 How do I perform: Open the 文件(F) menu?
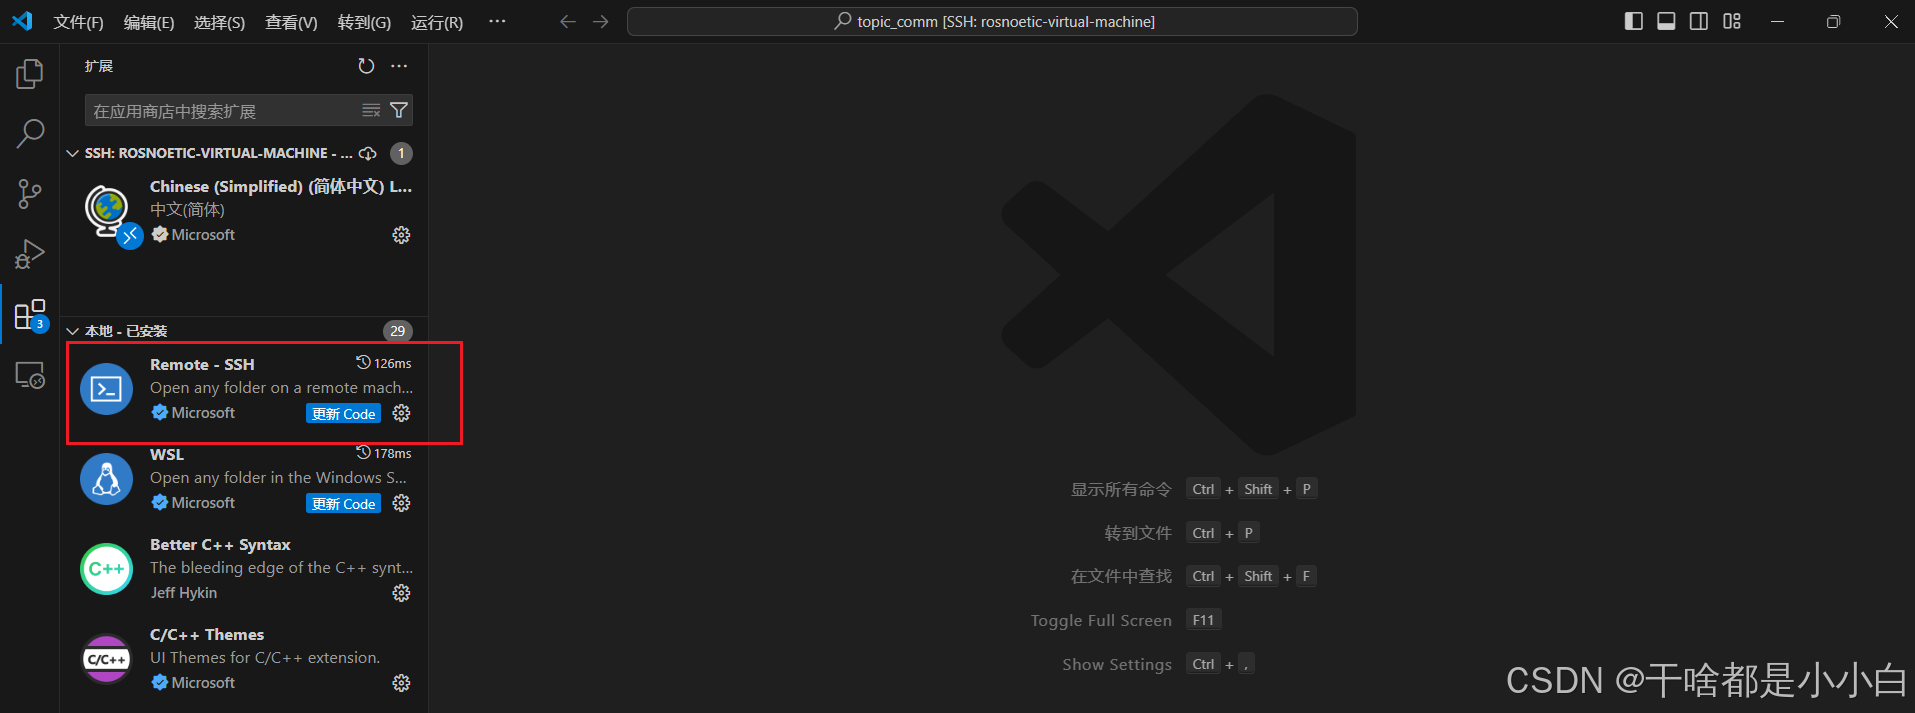(78, 22)
